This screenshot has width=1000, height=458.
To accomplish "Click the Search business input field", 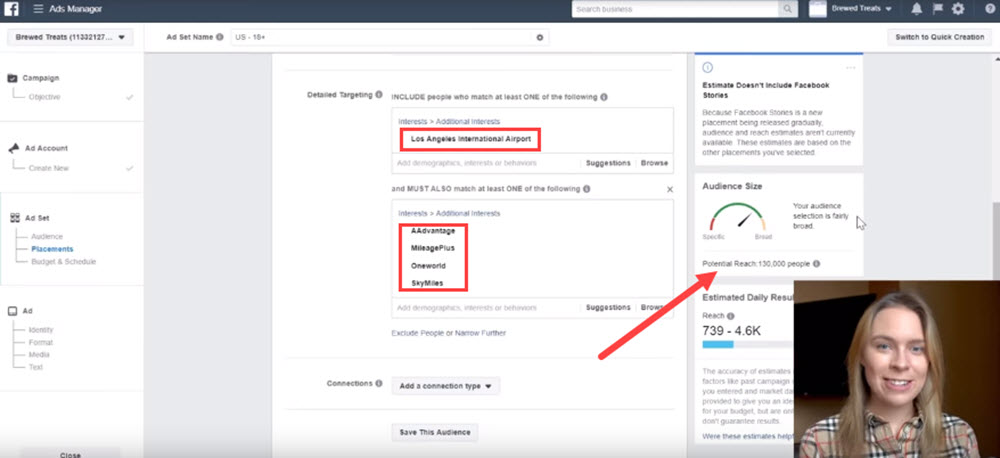I will click(x=675, y=9).
